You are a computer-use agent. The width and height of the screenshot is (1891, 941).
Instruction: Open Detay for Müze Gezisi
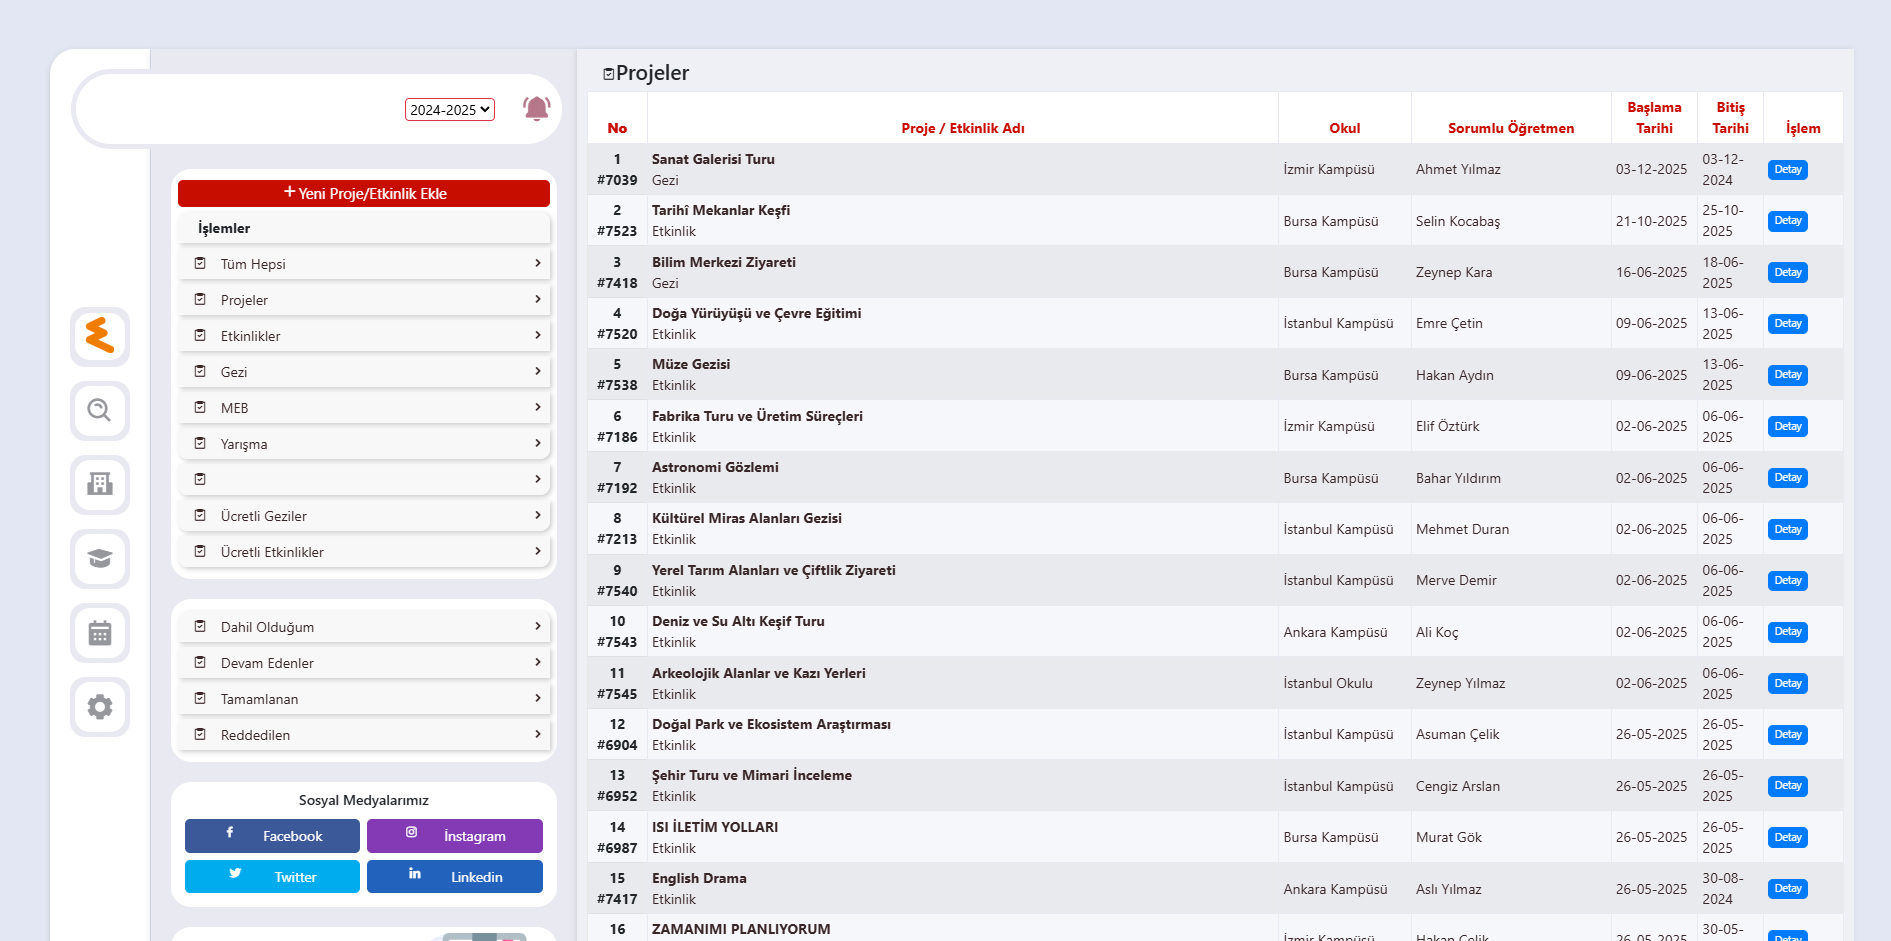[x=1787, y=375]
